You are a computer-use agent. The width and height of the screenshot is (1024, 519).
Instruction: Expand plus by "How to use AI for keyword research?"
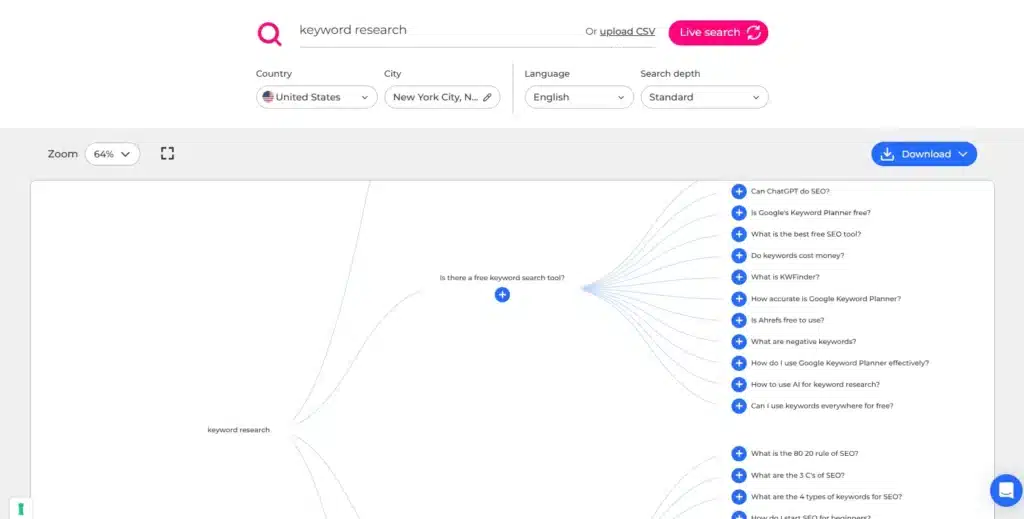pyautogui.click(x=739, y=385)
